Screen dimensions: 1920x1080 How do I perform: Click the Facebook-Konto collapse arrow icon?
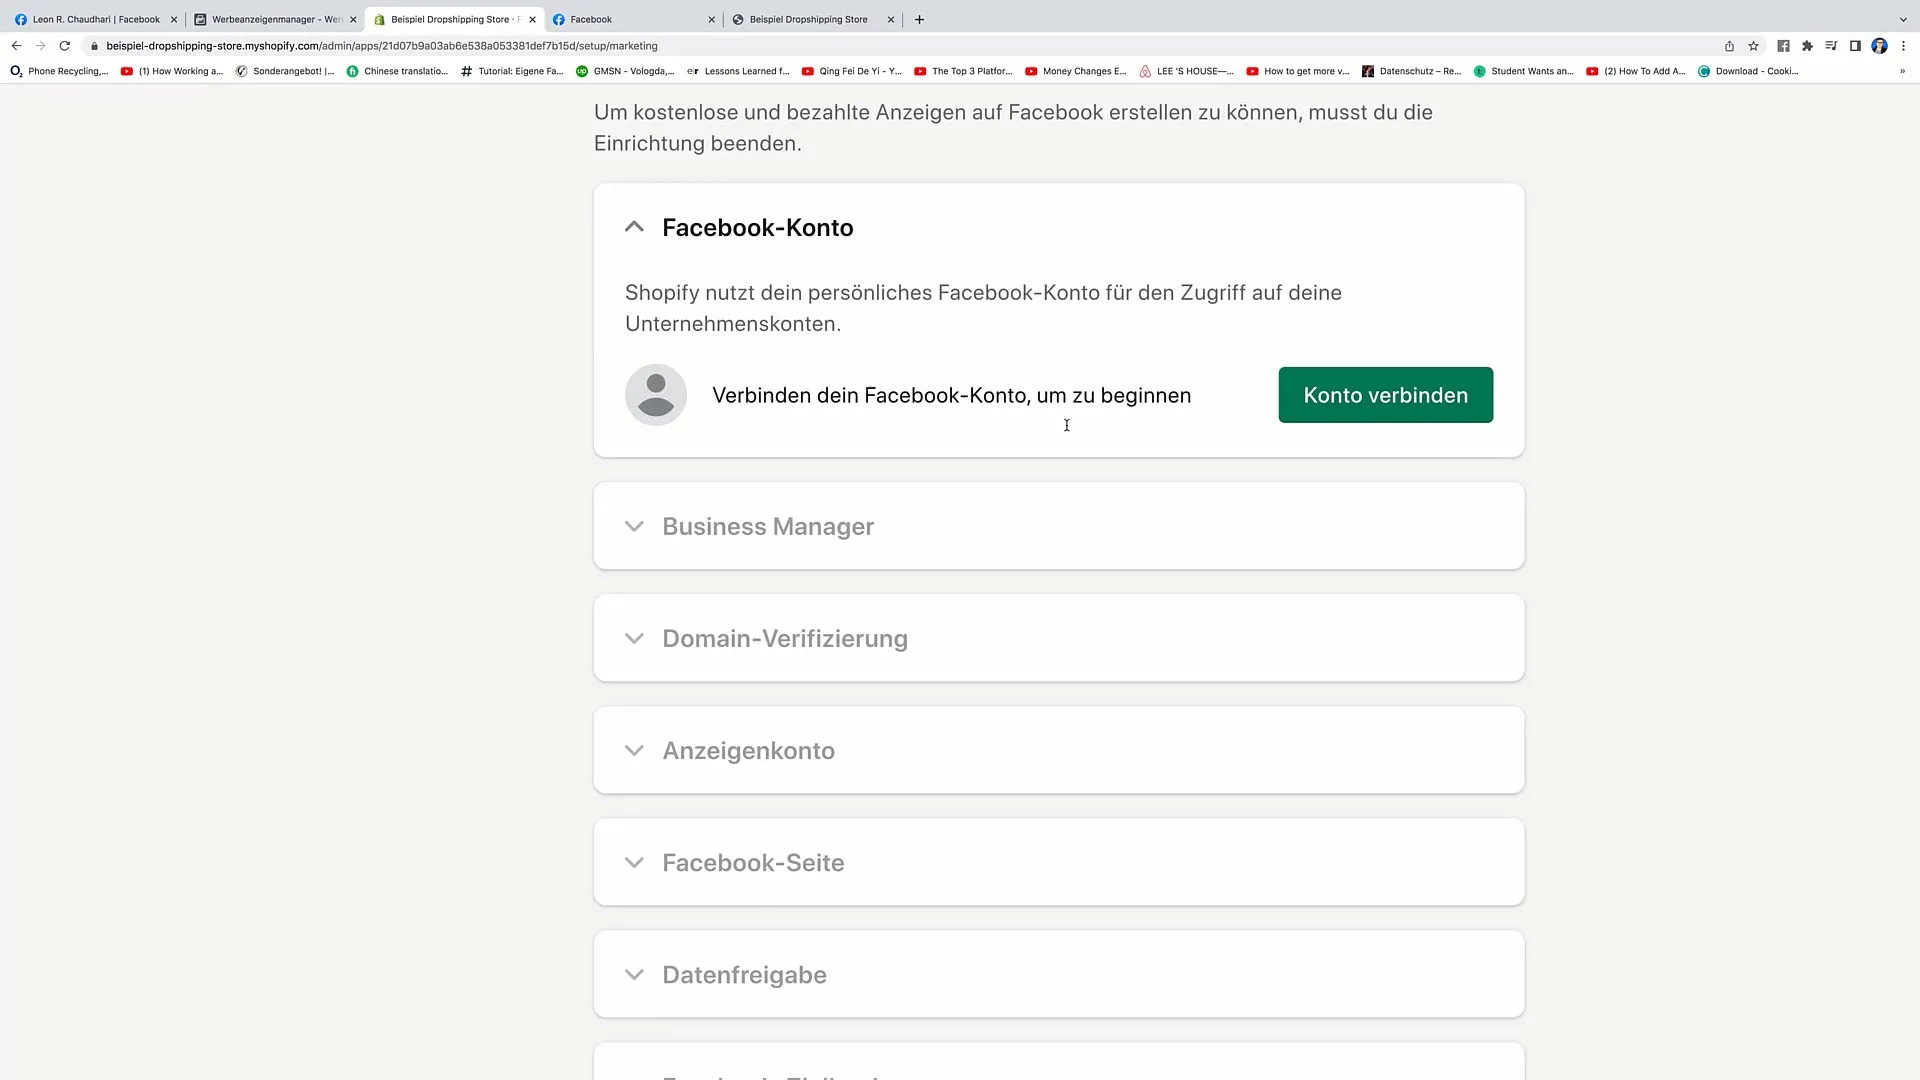(x=634, y=227)
